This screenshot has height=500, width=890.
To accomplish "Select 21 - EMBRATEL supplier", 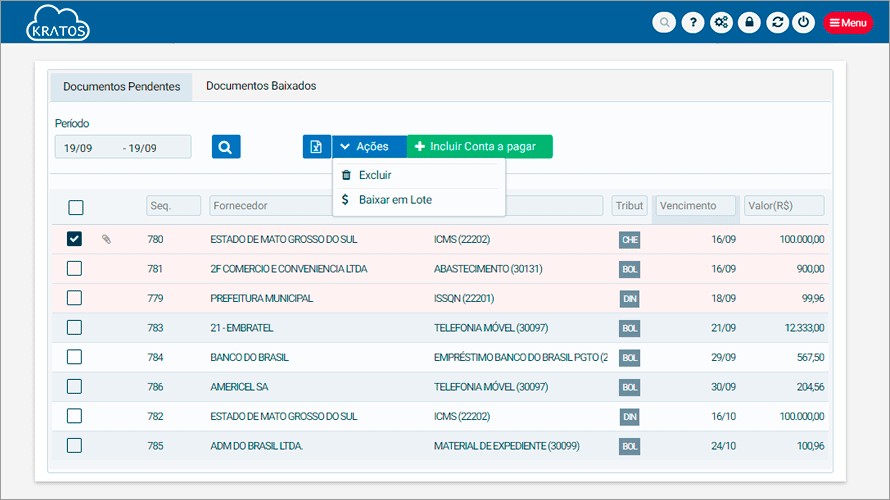I will click(242, 328).
